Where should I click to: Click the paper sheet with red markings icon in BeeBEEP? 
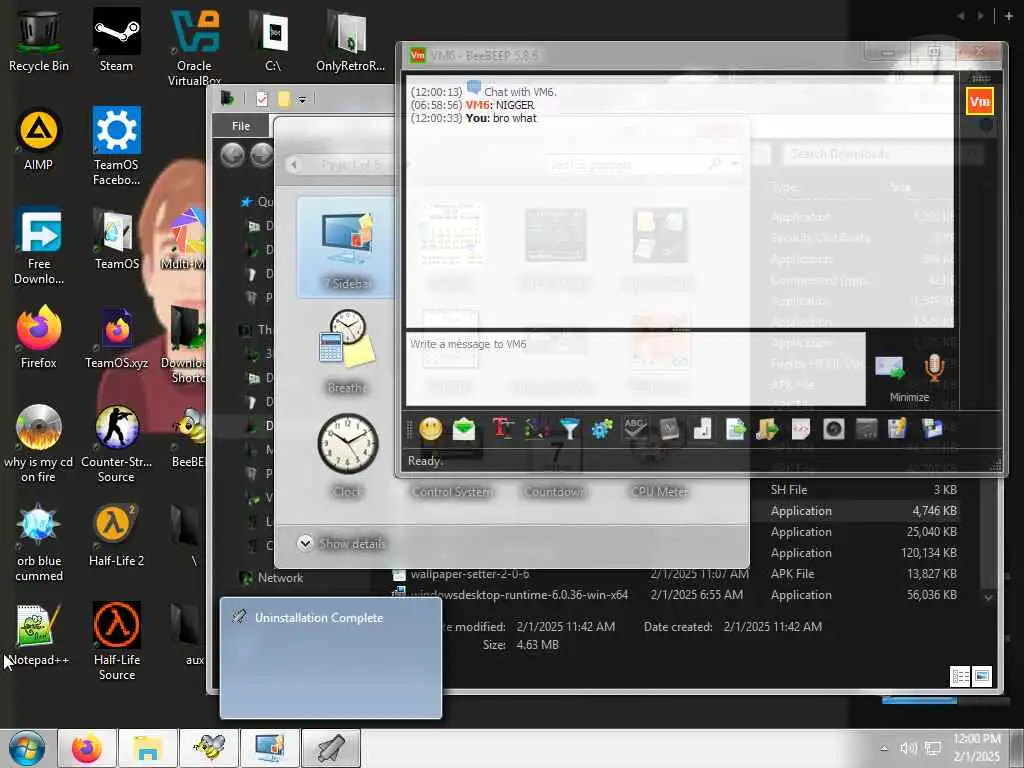click(x=801, y=429)
